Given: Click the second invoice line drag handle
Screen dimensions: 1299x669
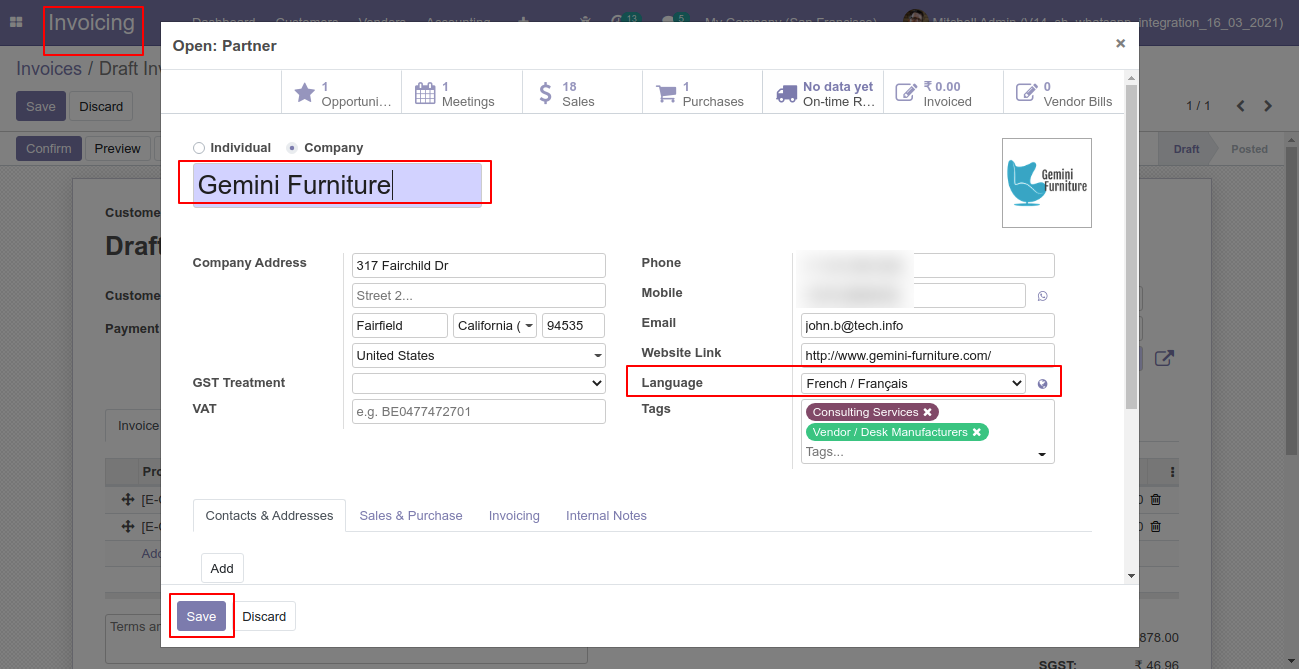Looking at the screenshot, I should pos(128,526).
